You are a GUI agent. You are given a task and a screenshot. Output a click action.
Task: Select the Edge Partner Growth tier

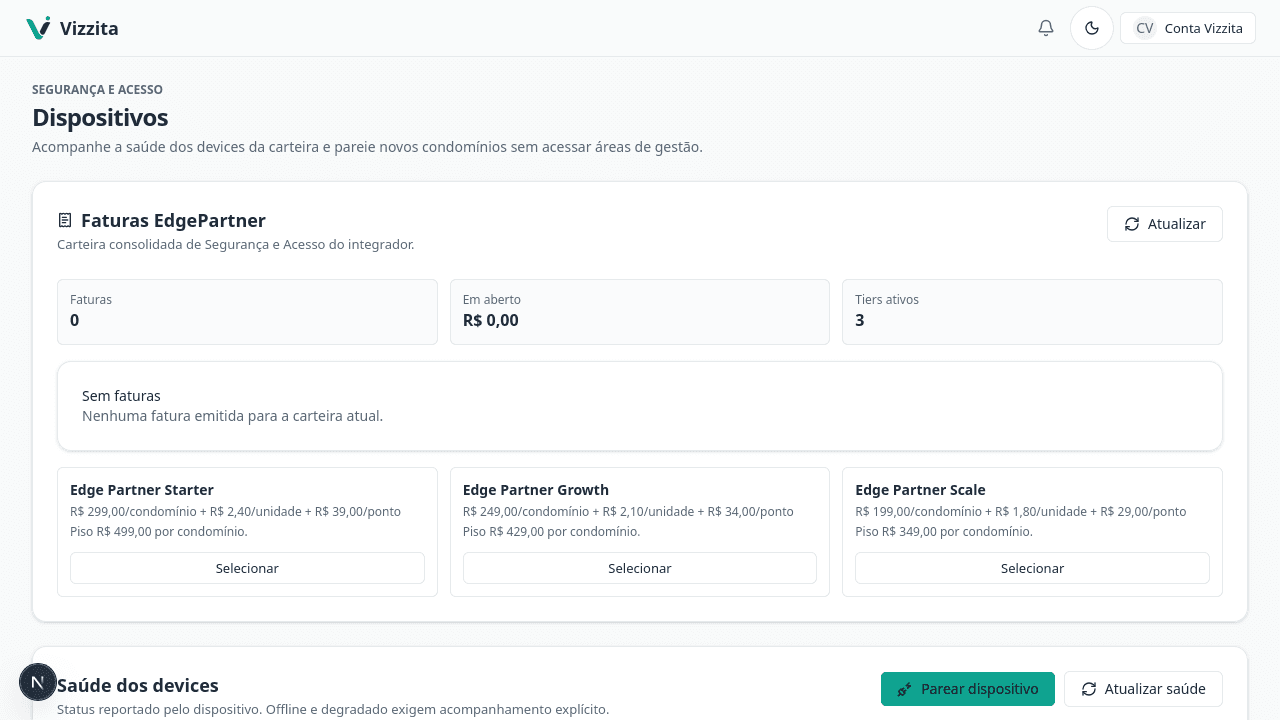tap(640, 568)
